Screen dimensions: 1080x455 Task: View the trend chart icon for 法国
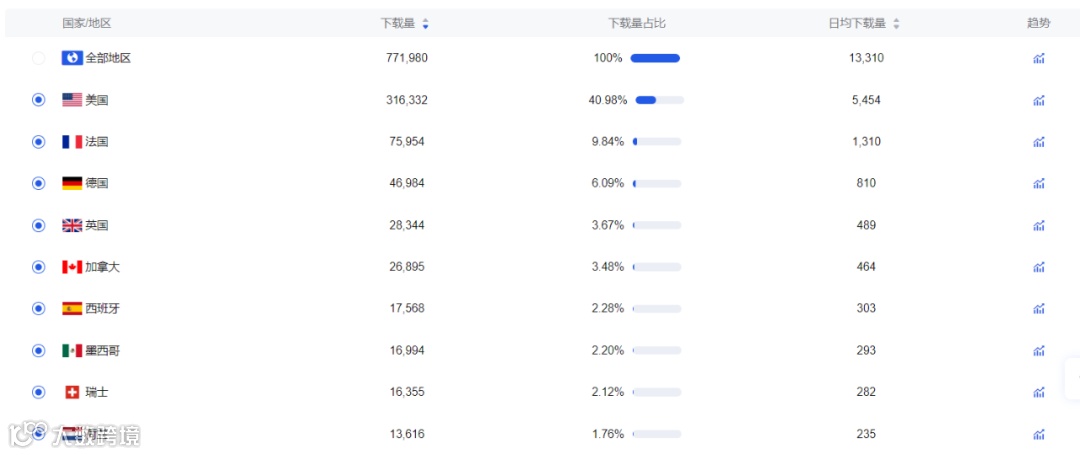click(1039, 142)
